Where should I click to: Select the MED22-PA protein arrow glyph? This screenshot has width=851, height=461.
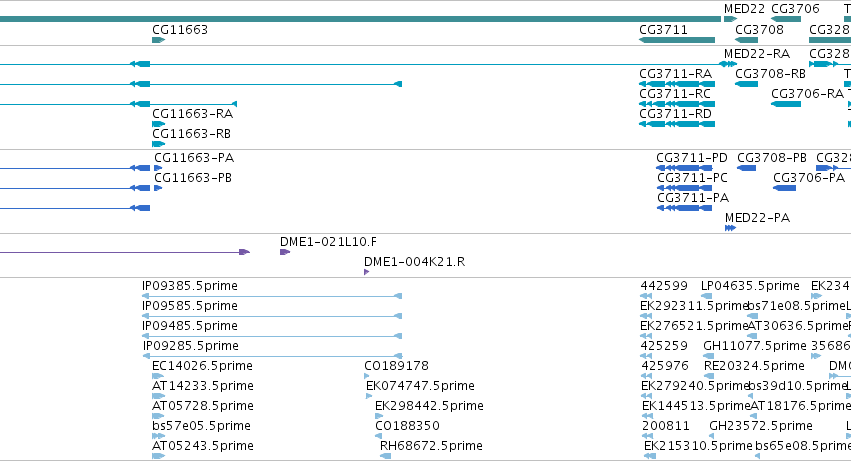731,229
